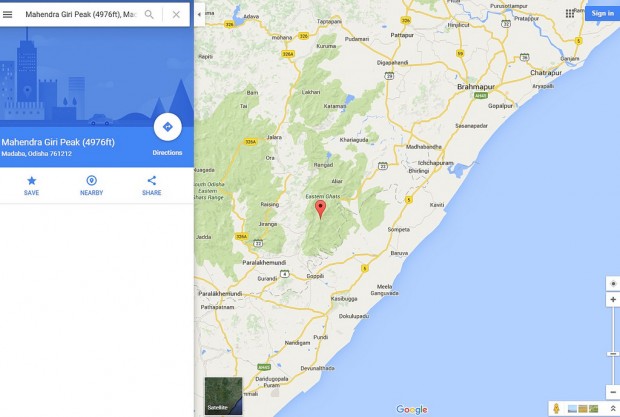The height and width of the screenshot is (417, 620).
Task: Open the Google apps grid
Action: [x=570, y=13]
